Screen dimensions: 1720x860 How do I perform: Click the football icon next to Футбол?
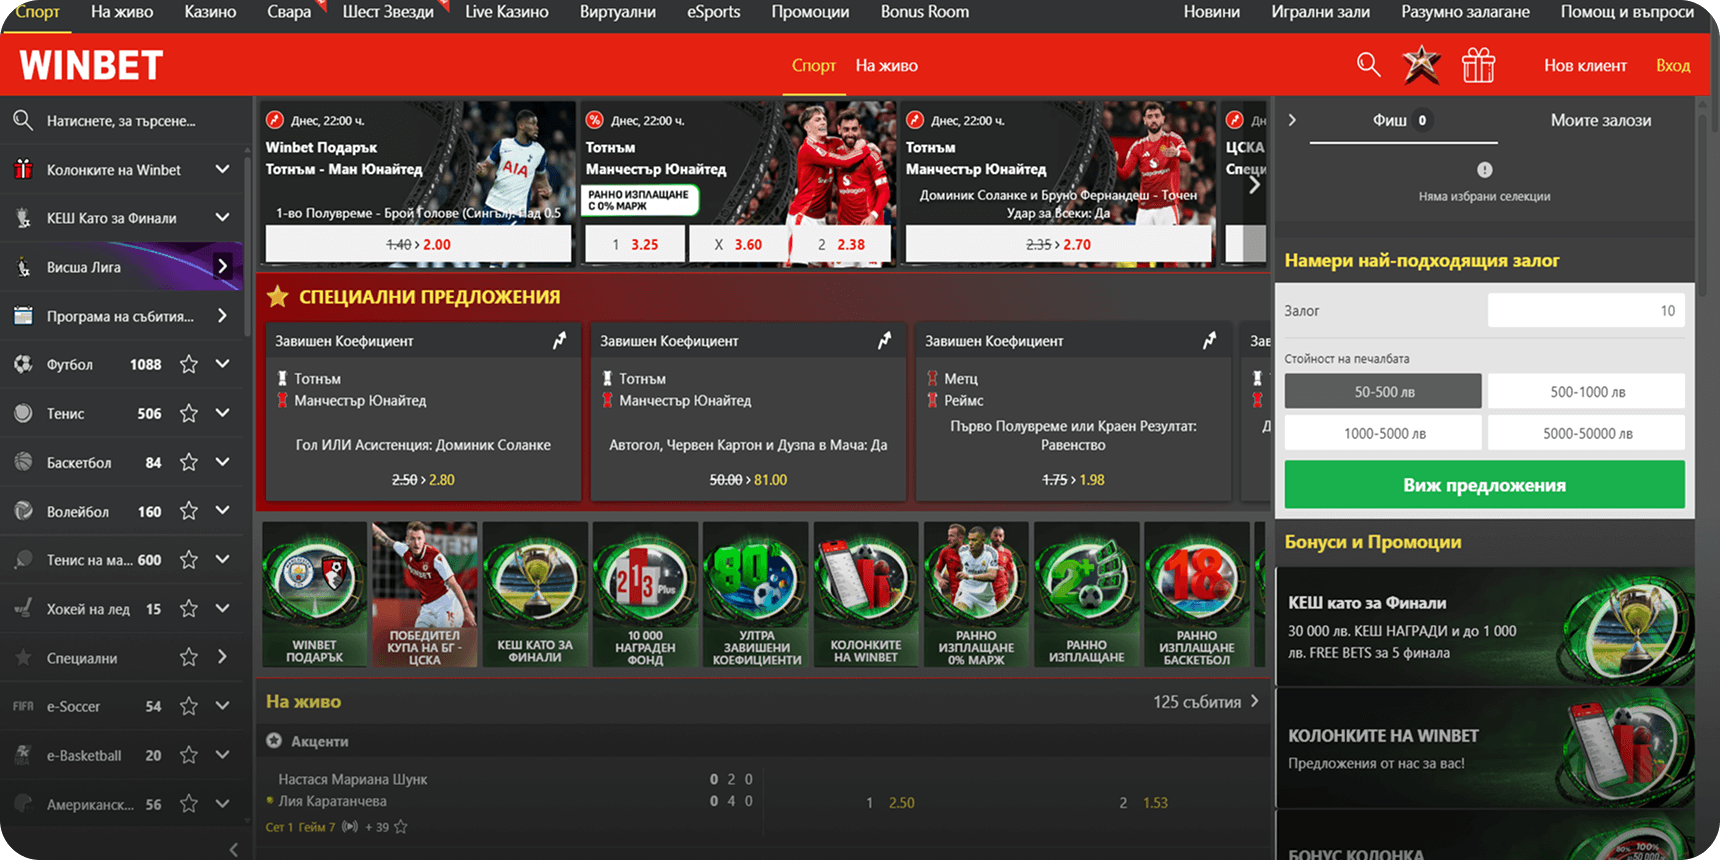click(23, 365)
